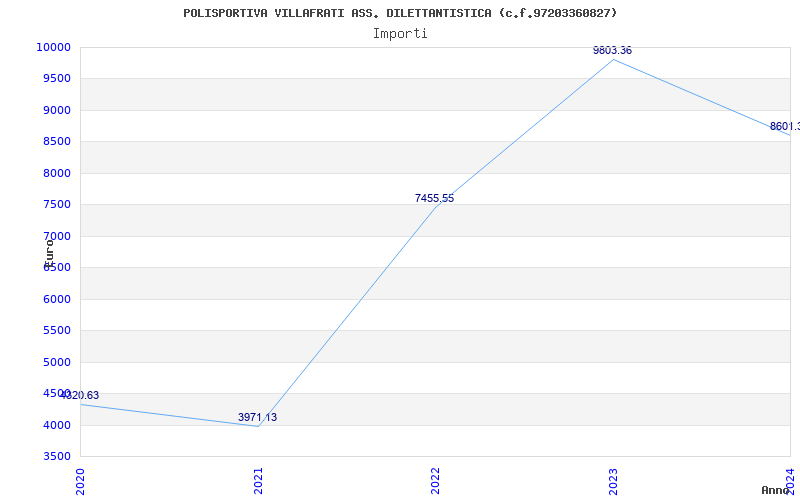Click the 10000 y-axis tick label
800x500 pixels.
53,47
